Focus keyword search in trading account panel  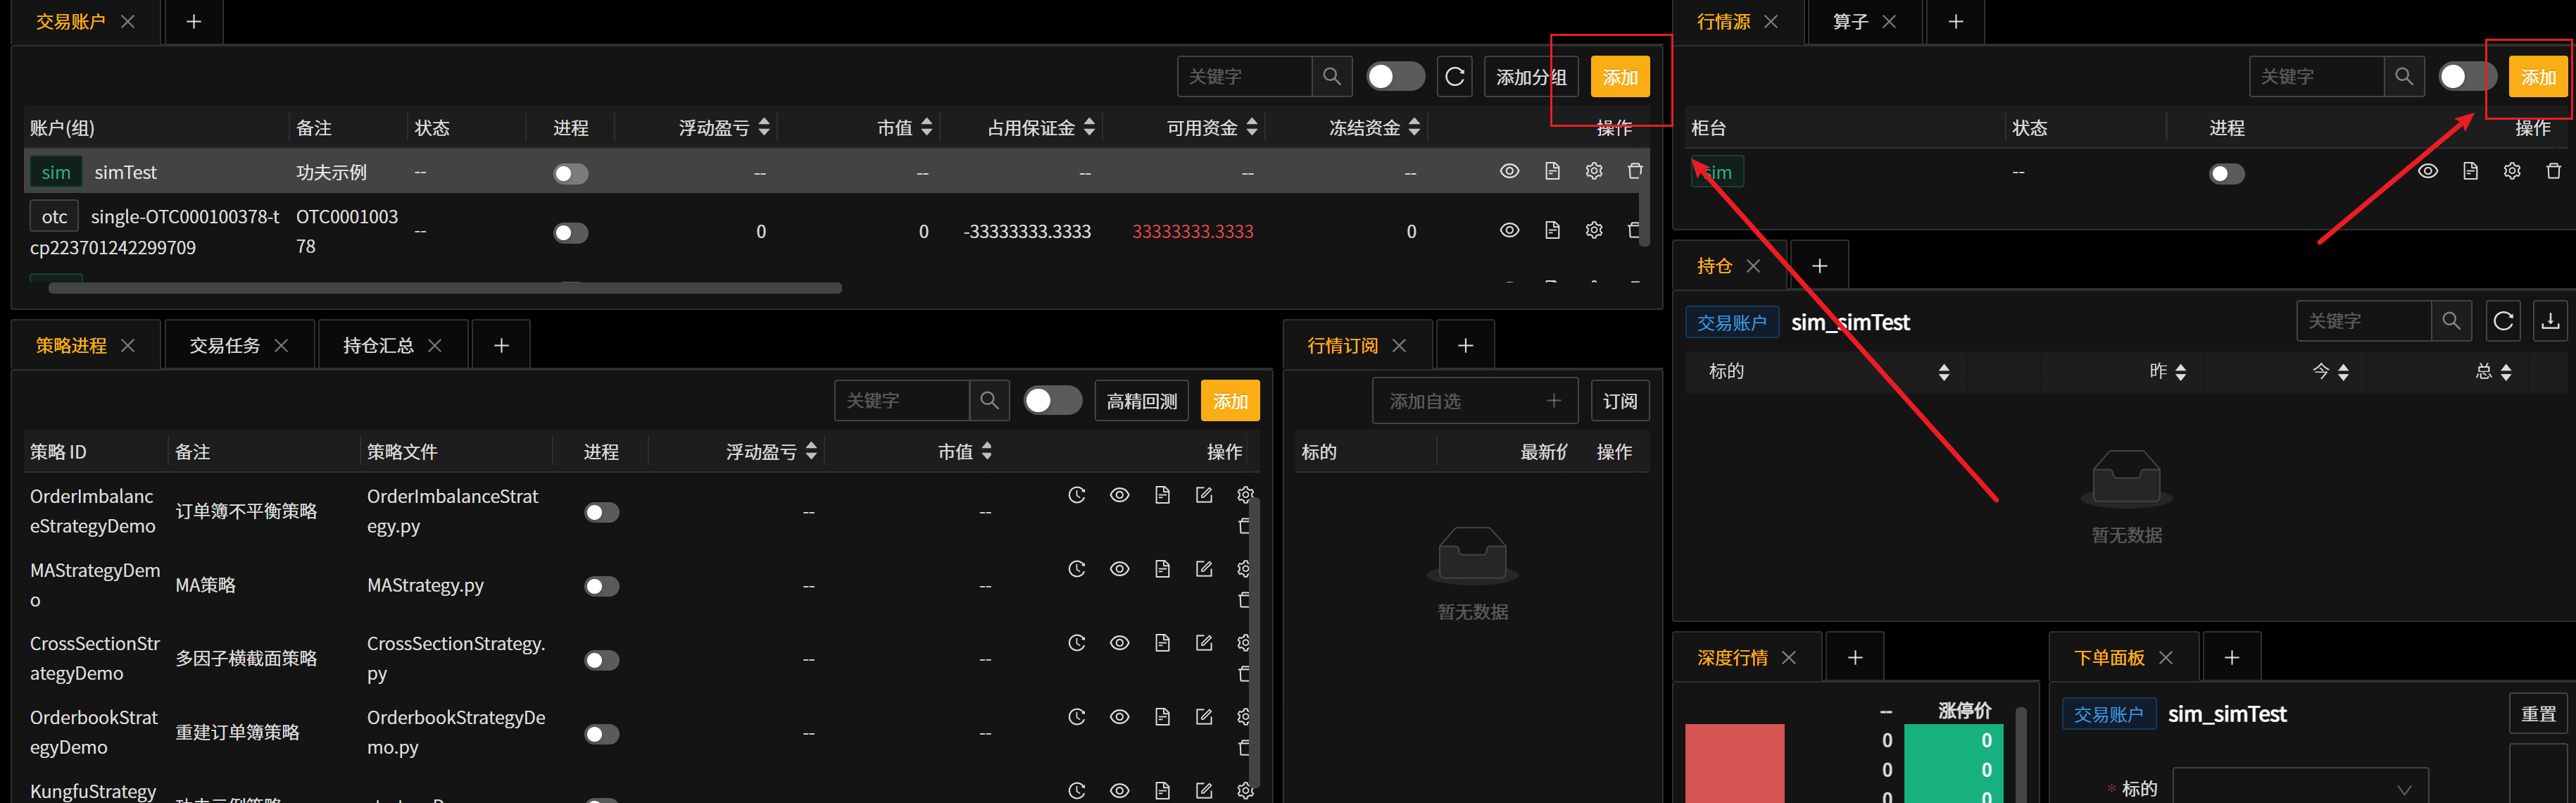[x=1245, y=77]
